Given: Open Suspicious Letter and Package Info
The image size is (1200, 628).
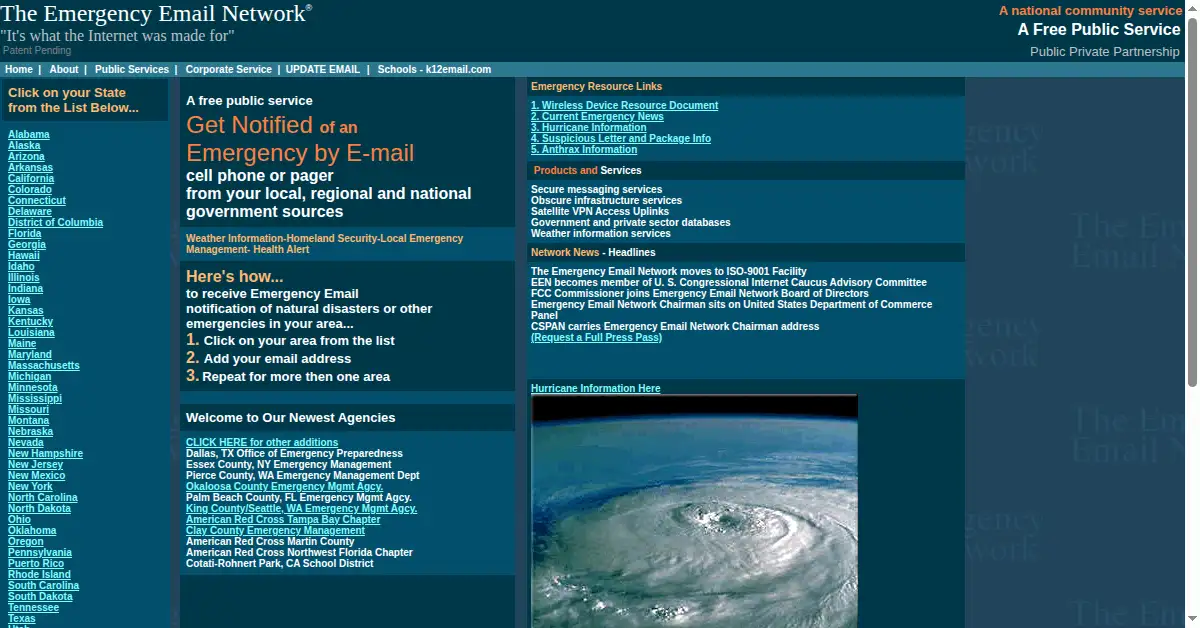Looking at the screenshot, I should 621,138.
